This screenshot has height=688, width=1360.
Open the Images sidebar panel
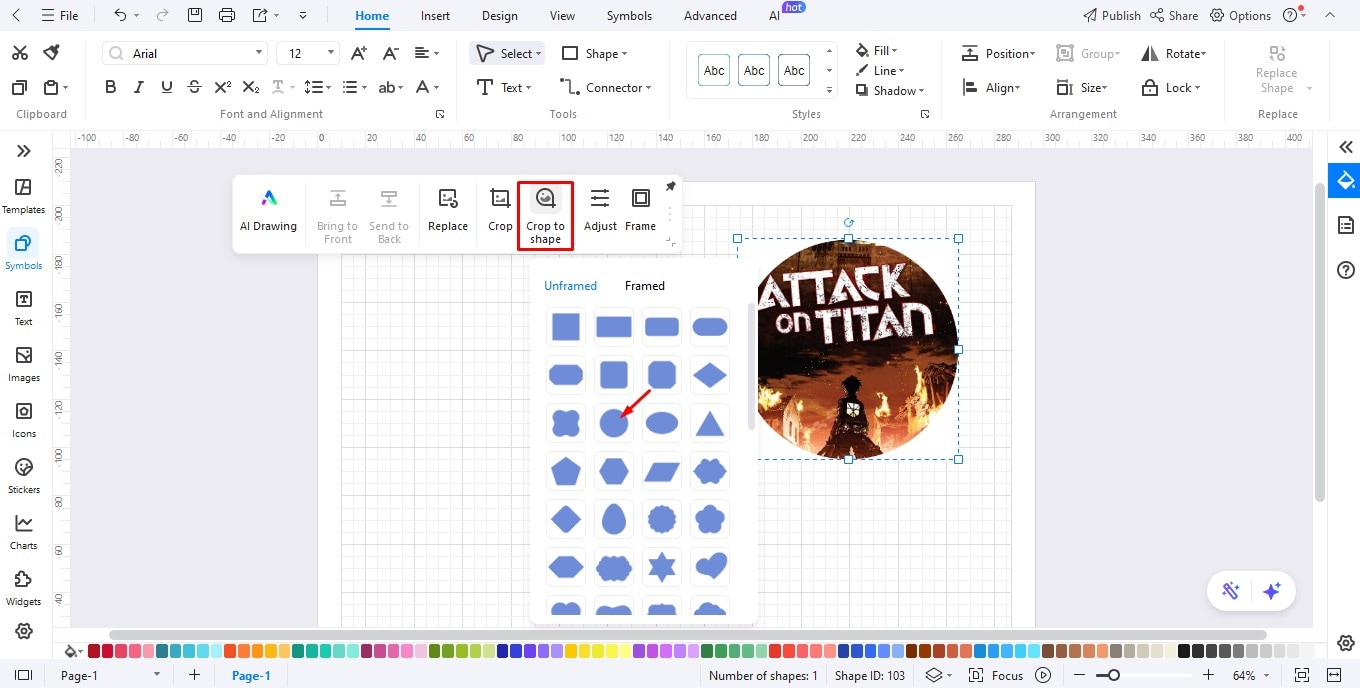pyautogui.click(x=24, y=364)
